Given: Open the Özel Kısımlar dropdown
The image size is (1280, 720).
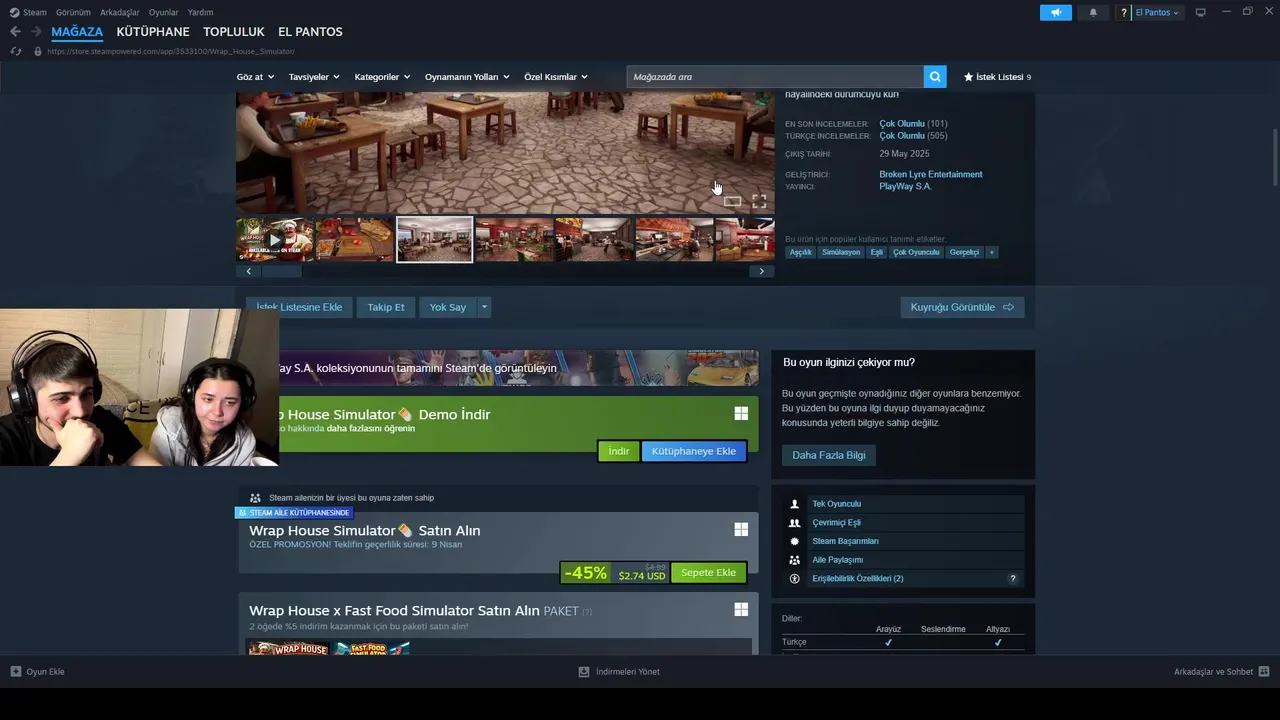Looking at the screenshot, I should (556, 77).
